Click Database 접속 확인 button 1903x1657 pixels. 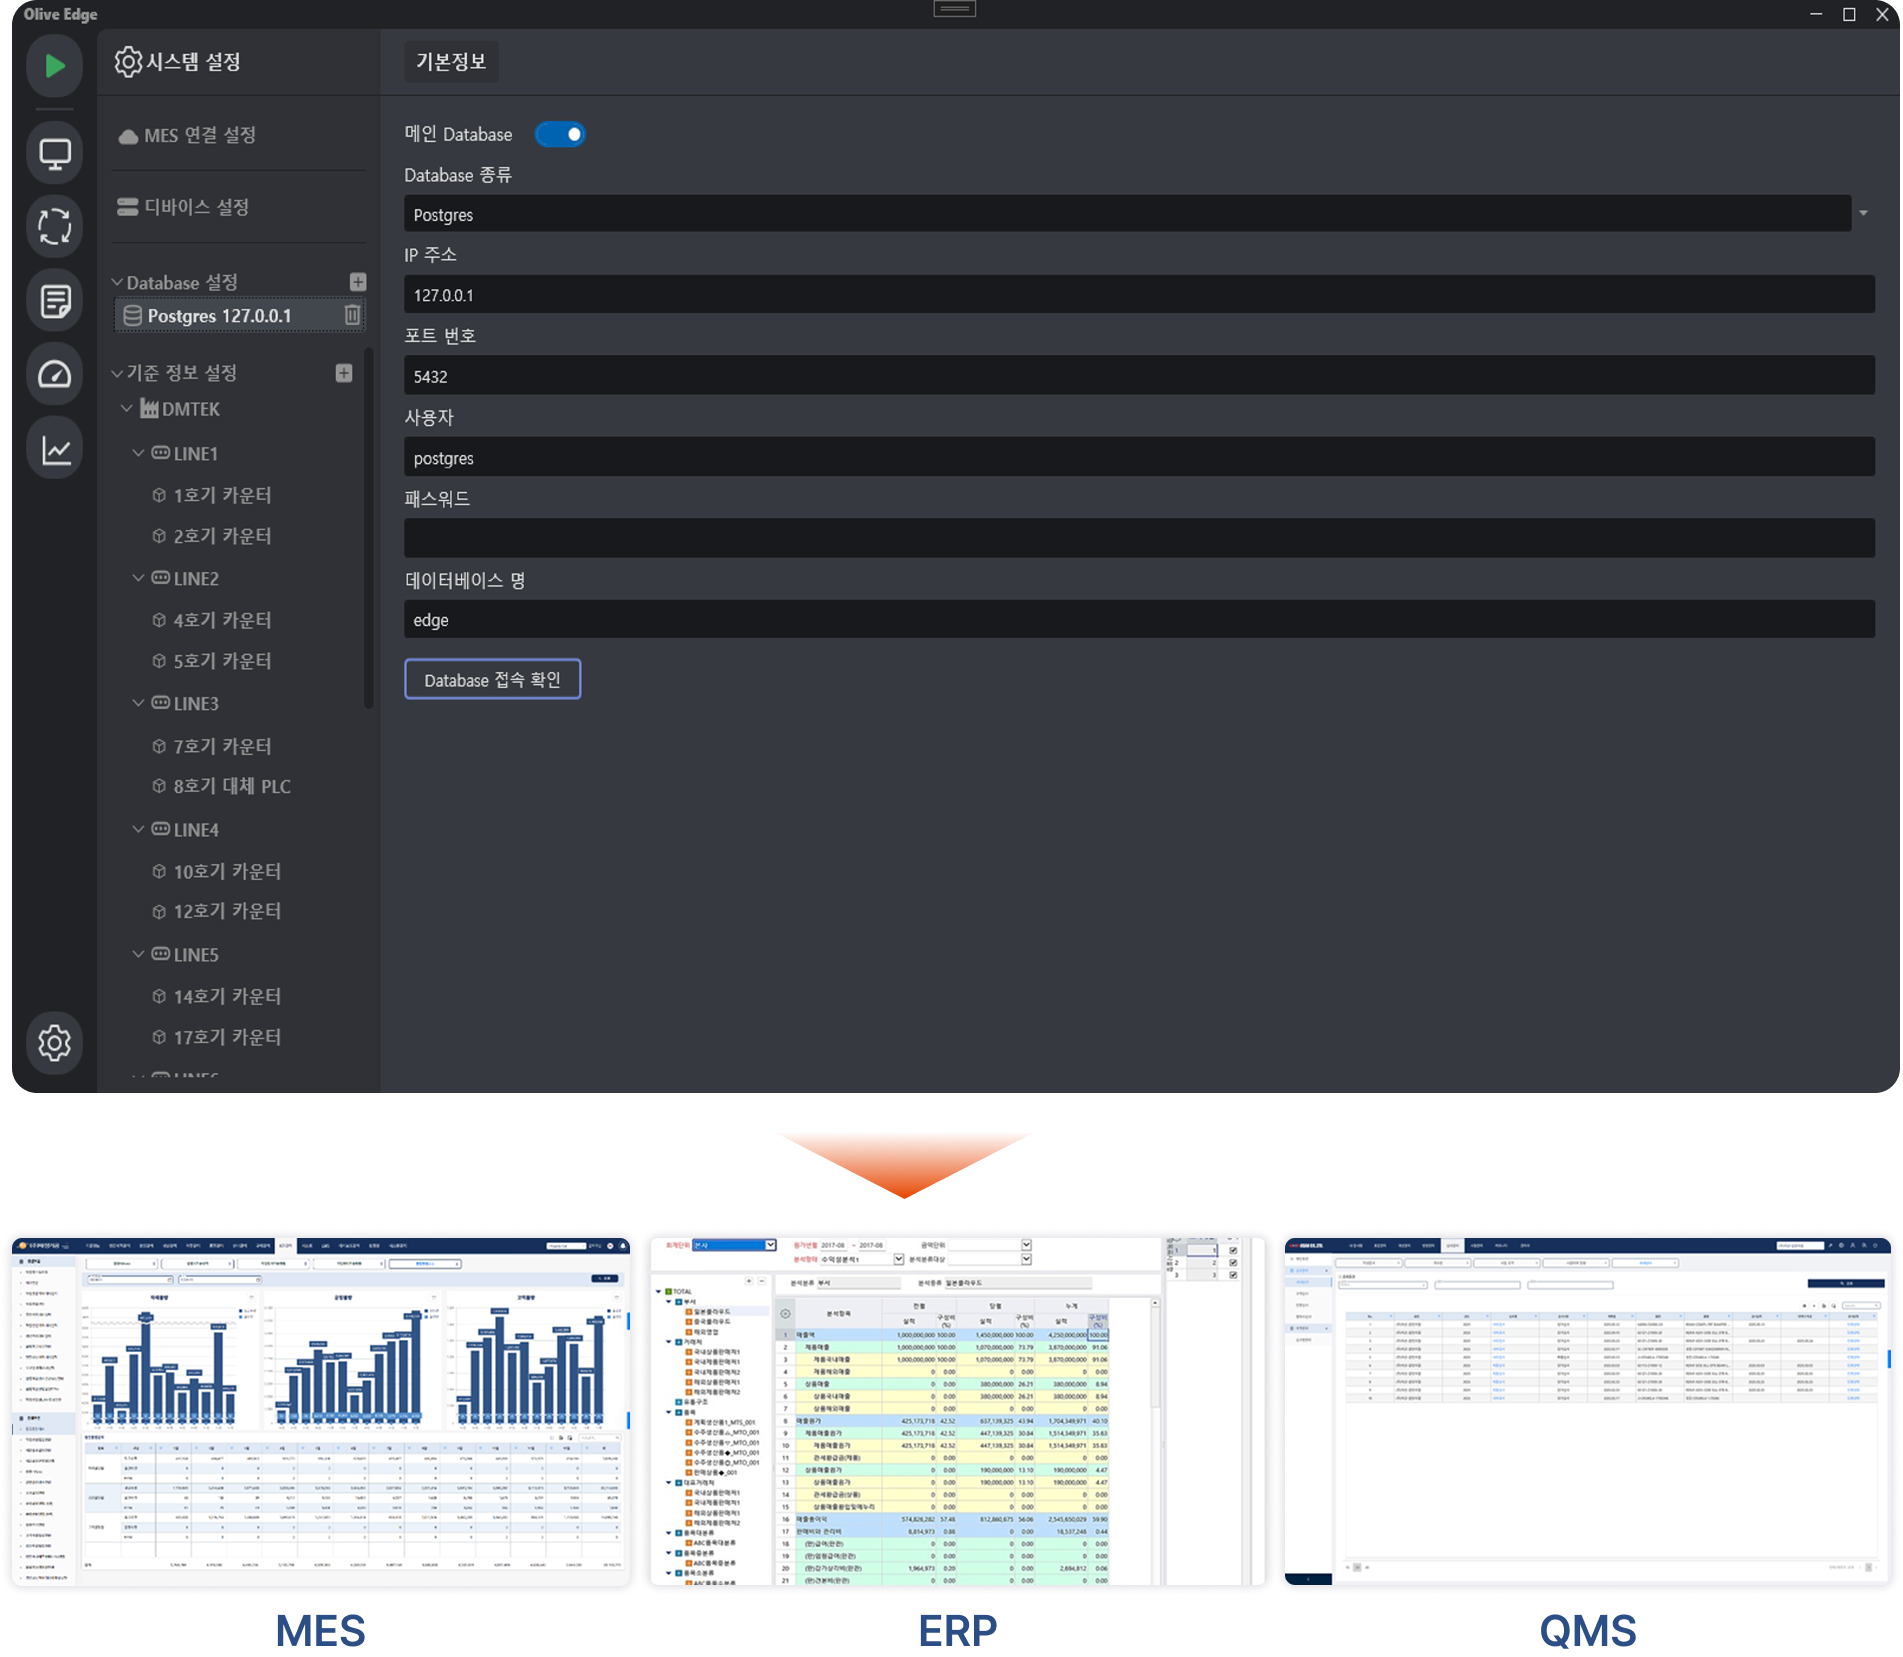coord(492,680)
